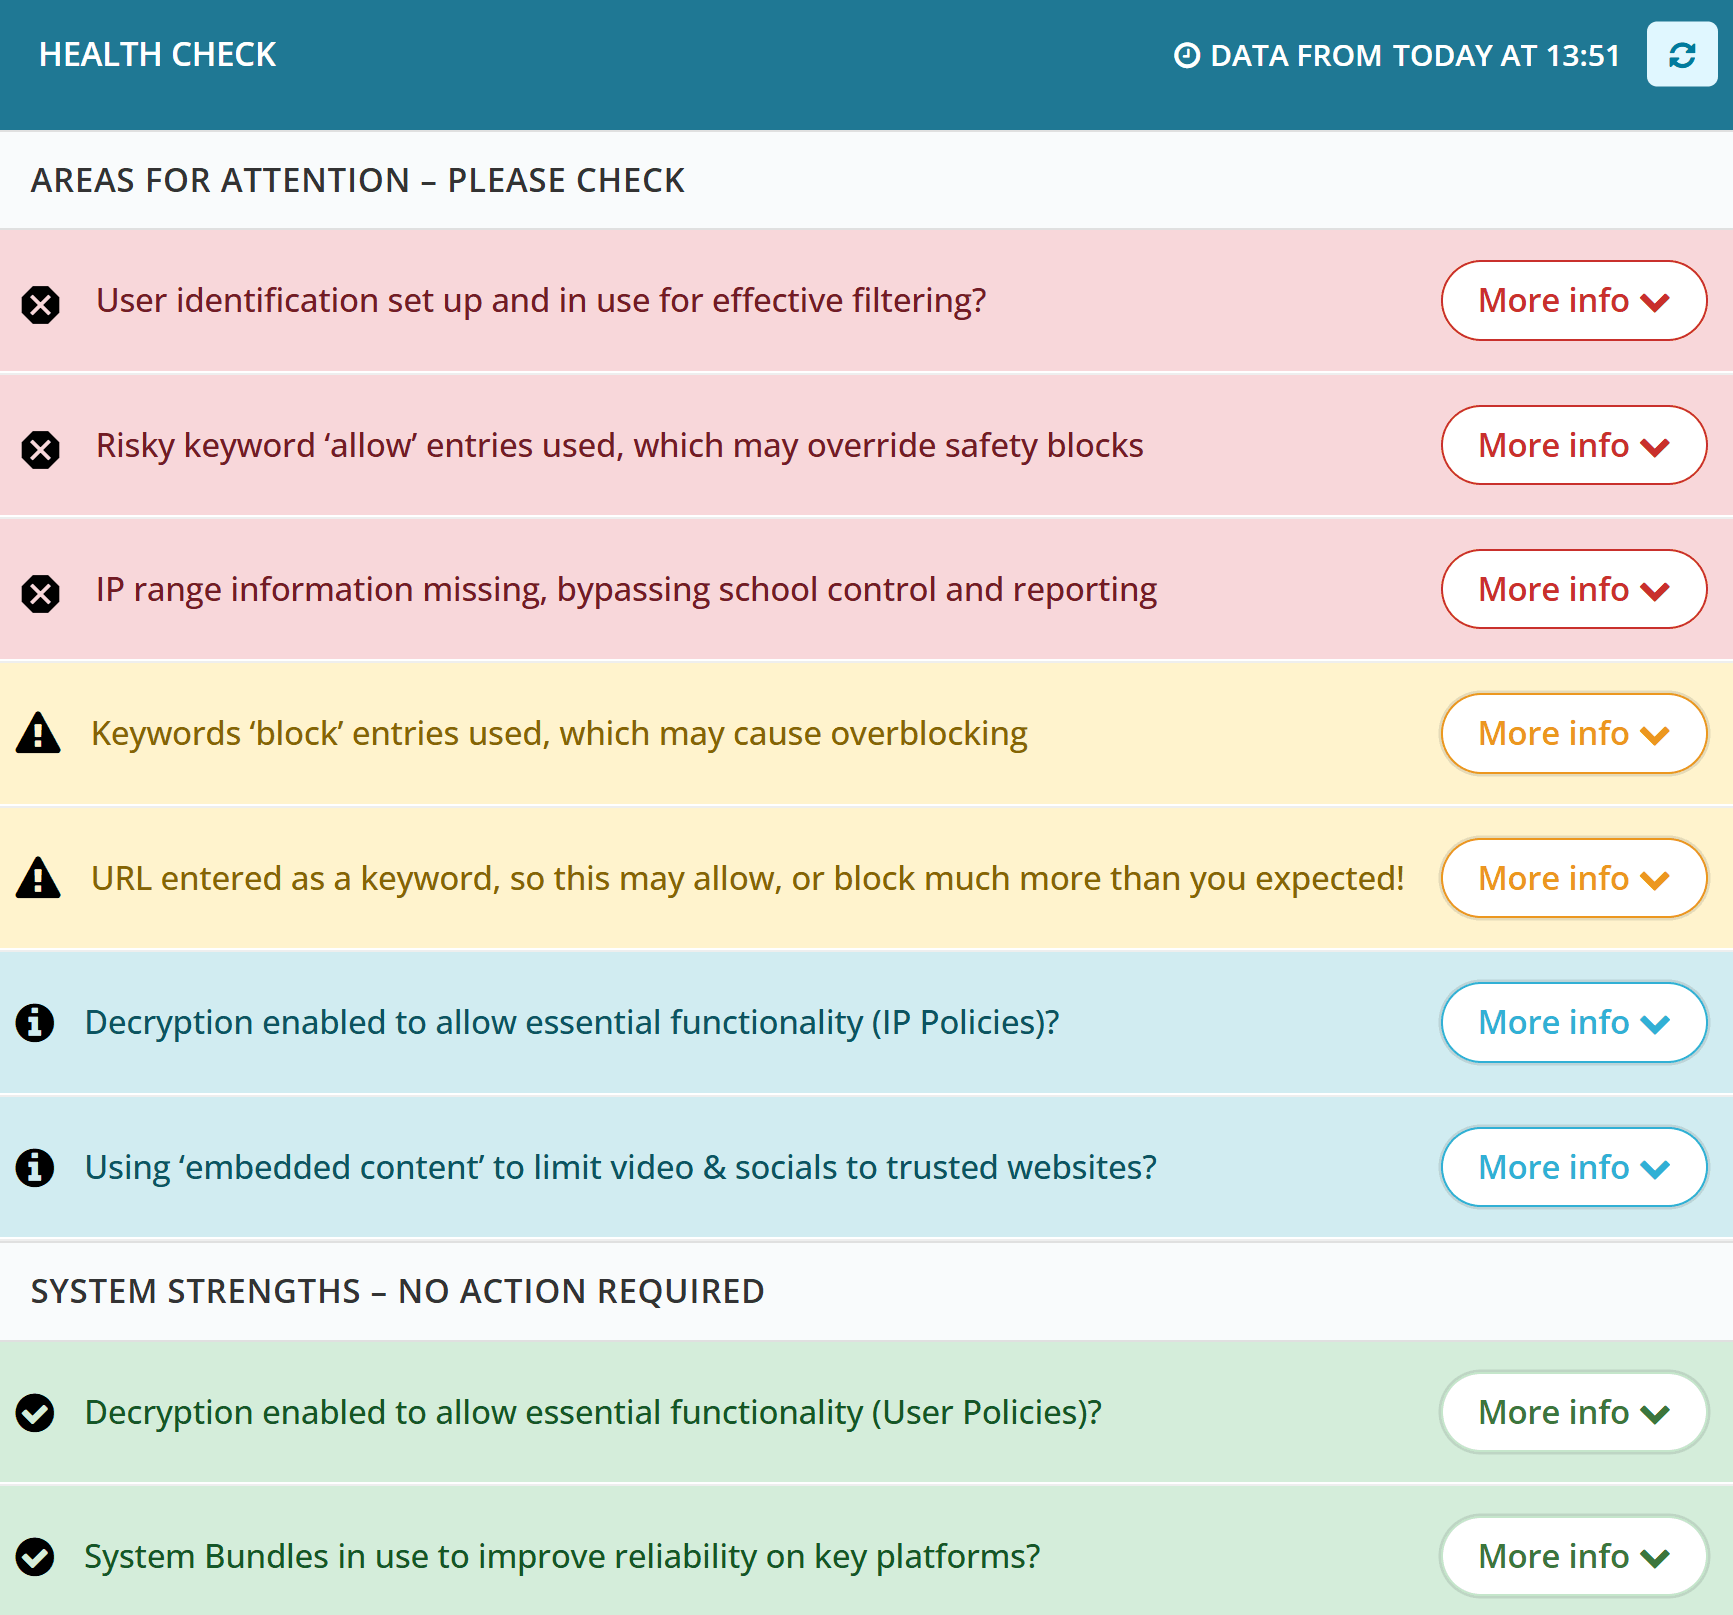Click the clock icon beside data timestamp

coord(1186,55)
